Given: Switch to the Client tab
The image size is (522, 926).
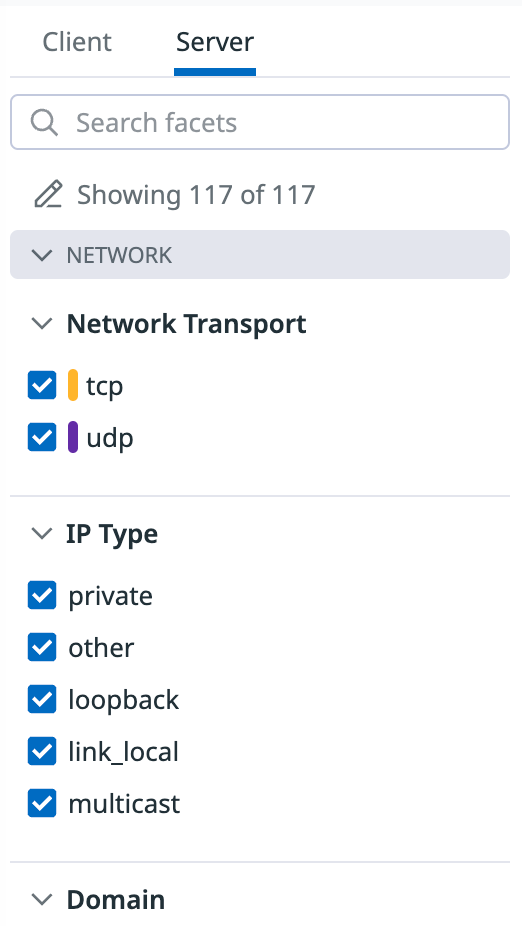Looking at the screenshot, I should click(x=77, y=42).
